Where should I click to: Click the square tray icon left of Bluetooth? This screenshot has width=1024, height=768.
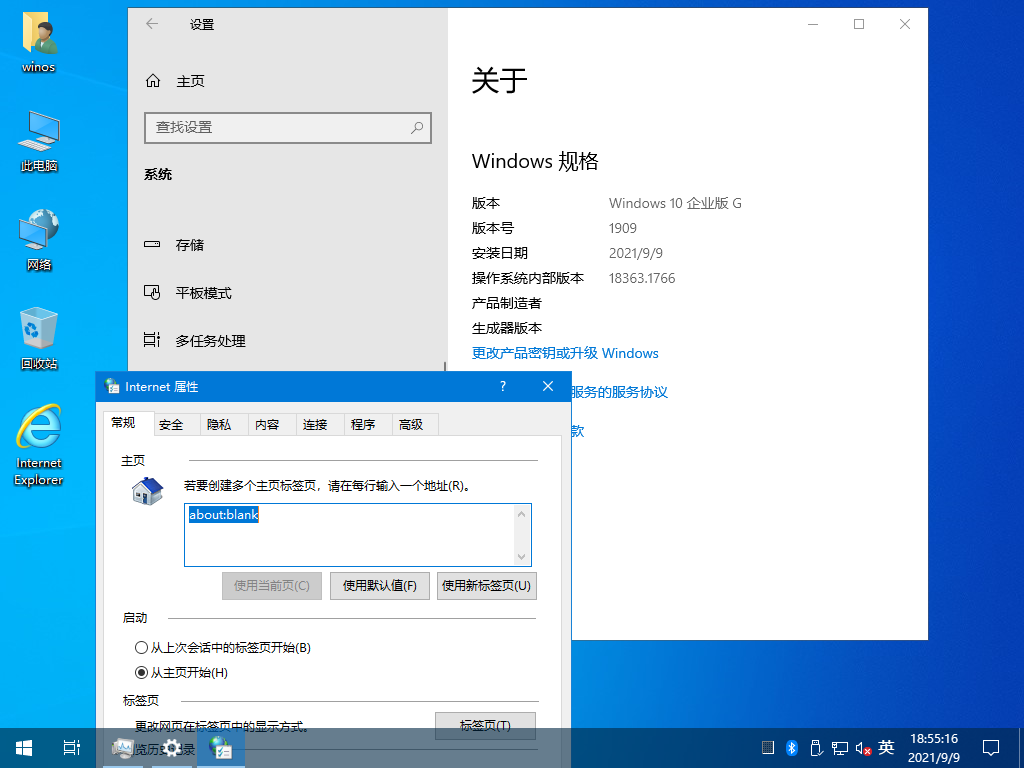click(x=768, y=748)
